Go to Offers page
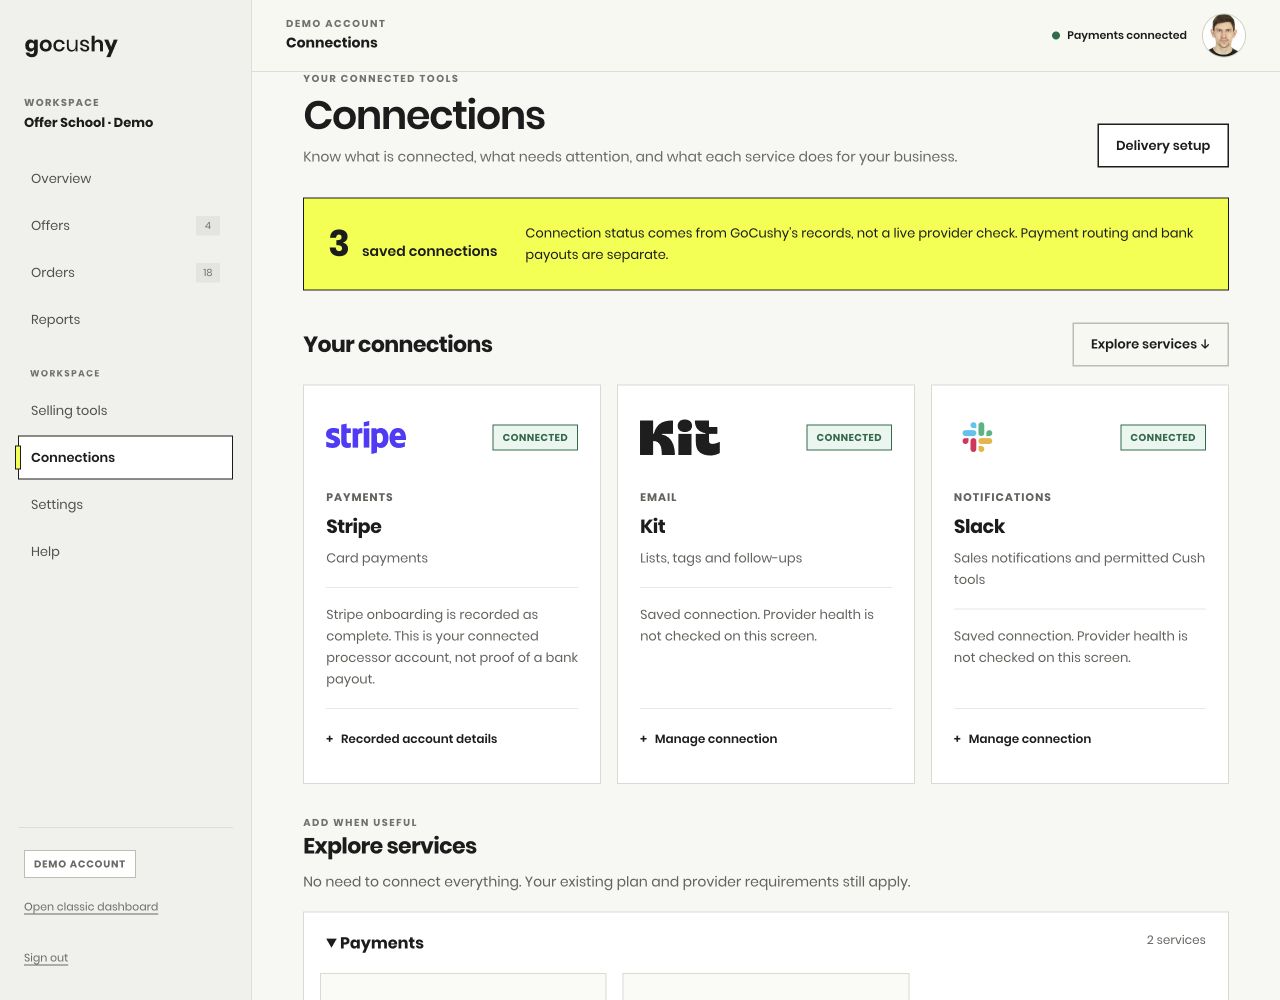The image size is (1280, 1000). tap(125, 225)
